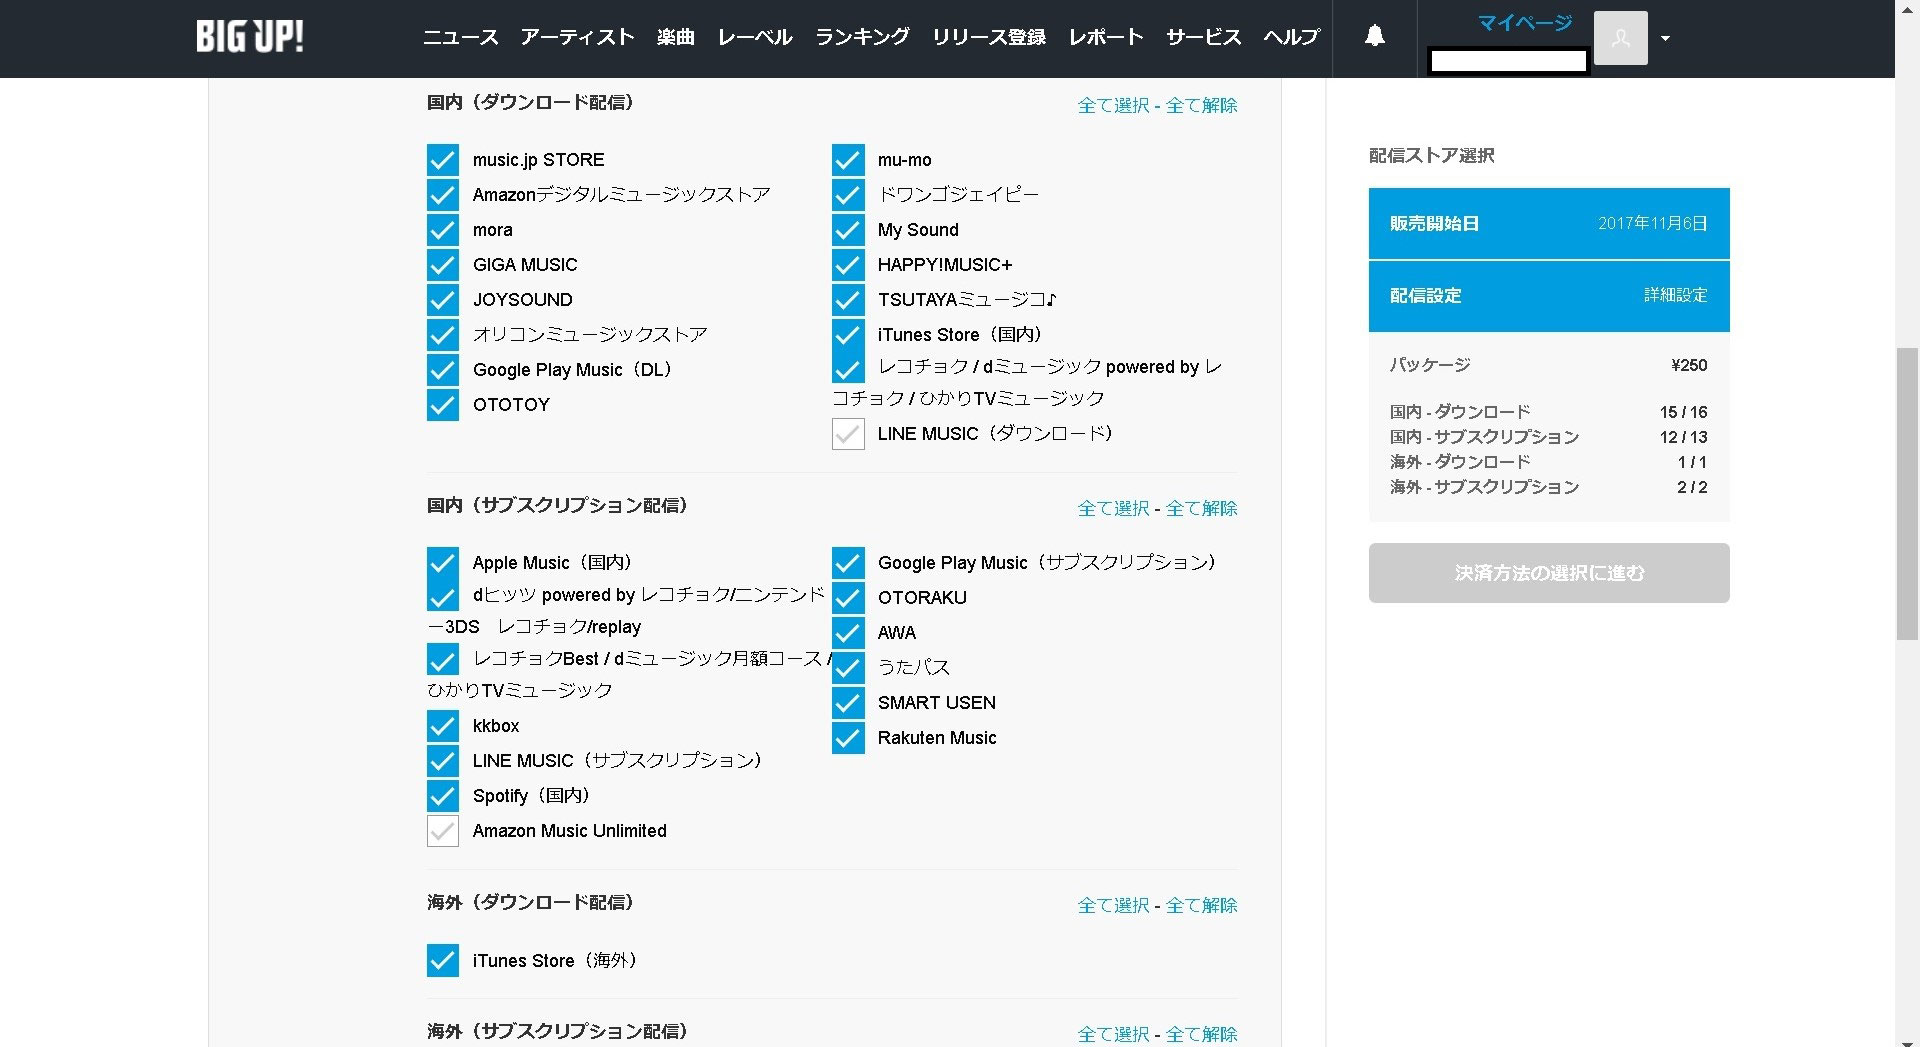1920x1047 pixels.
Task: Toggle the mora checkbox
Action: (x=443, y=230)
